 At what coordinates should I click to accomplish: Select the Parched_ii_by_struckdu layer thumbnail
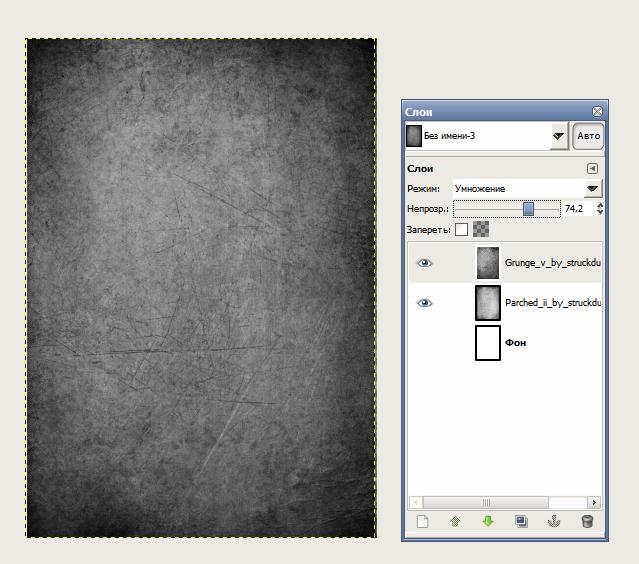point(488,303)
